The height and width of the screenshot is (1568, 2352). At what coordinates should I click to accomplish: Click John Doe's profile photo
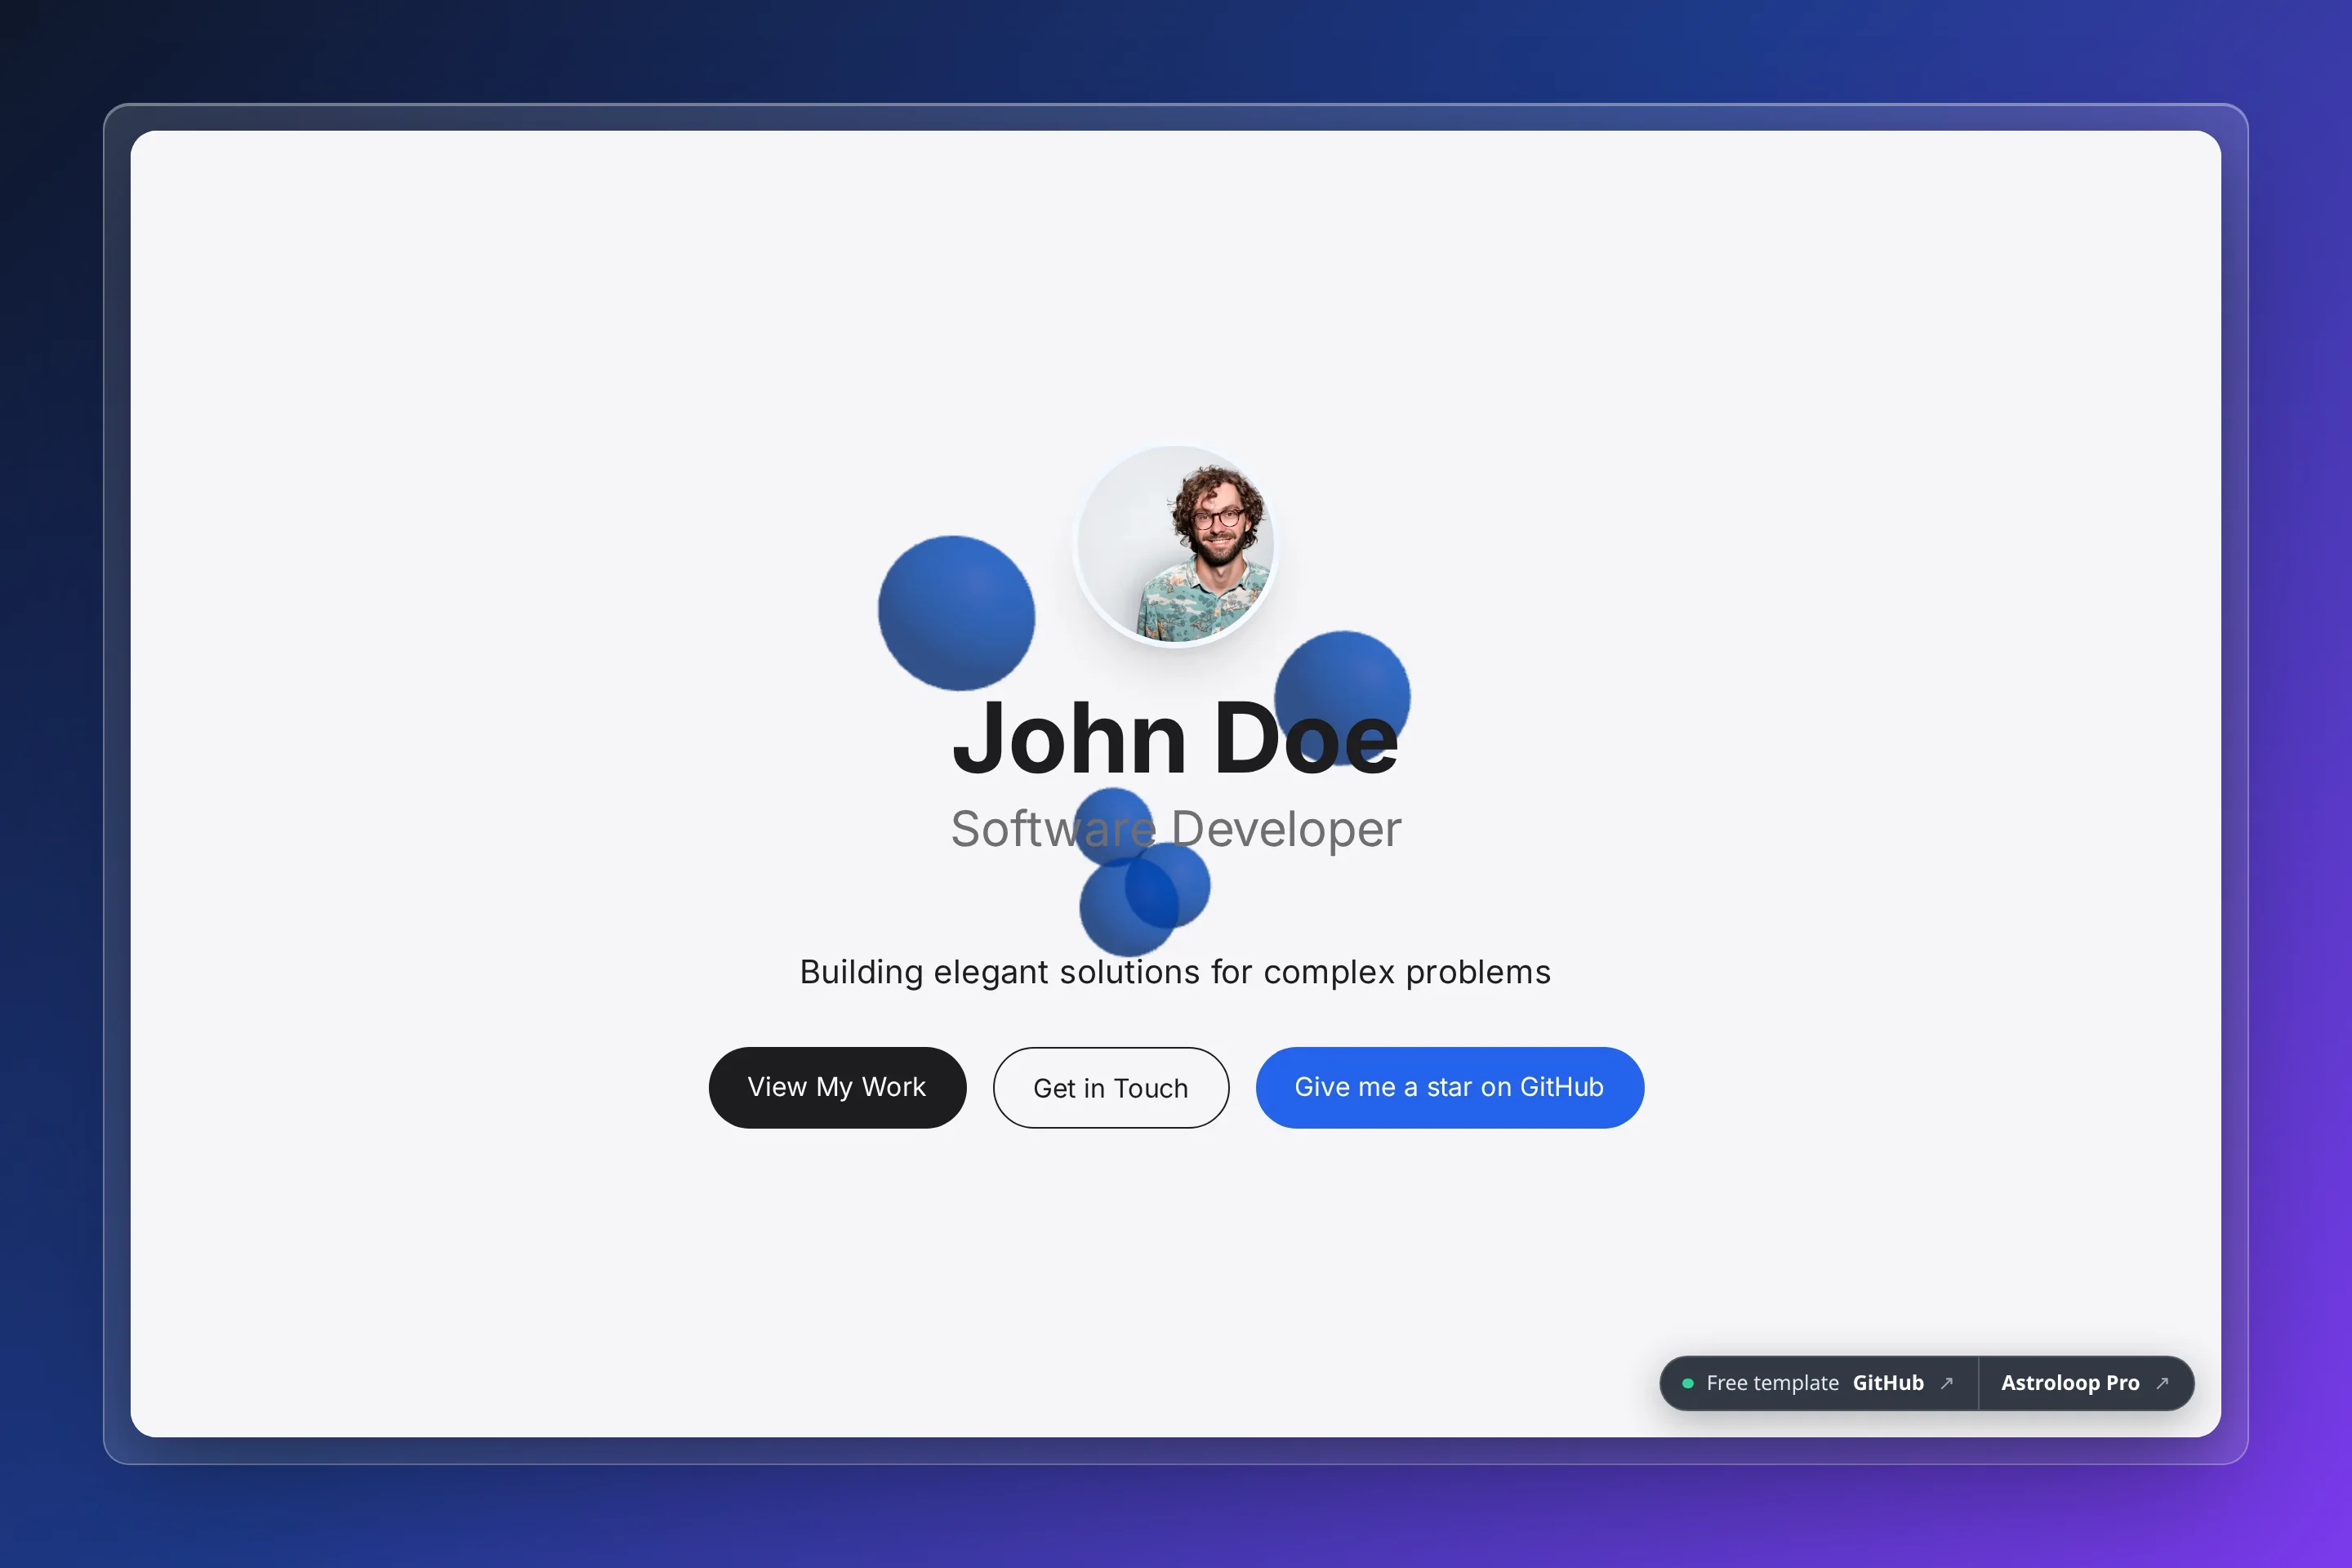click(1176, 545)
